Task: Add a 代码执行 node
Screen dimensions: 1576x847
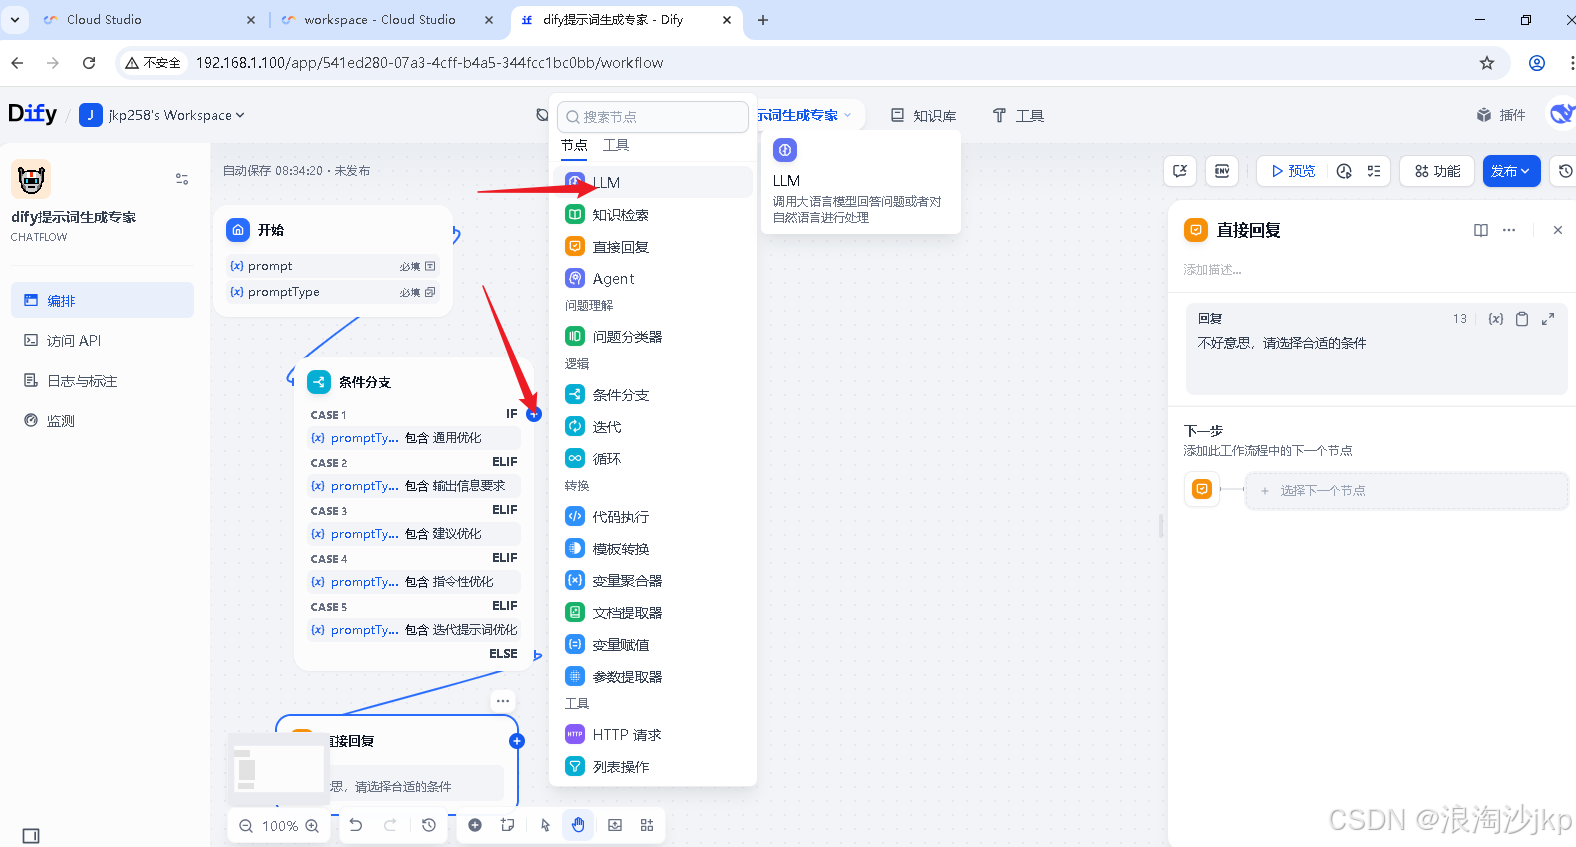Action: click(652, 516)
